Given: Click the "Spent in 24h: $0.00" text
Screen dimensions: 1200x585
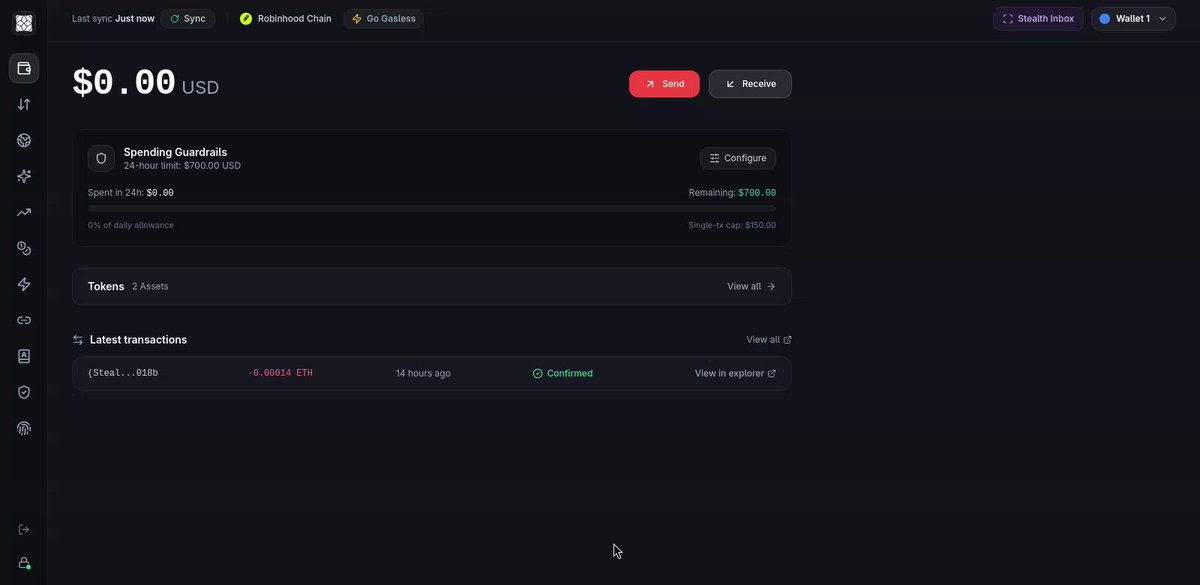Looking at the screenshot, I should click(x=131, y=193).
